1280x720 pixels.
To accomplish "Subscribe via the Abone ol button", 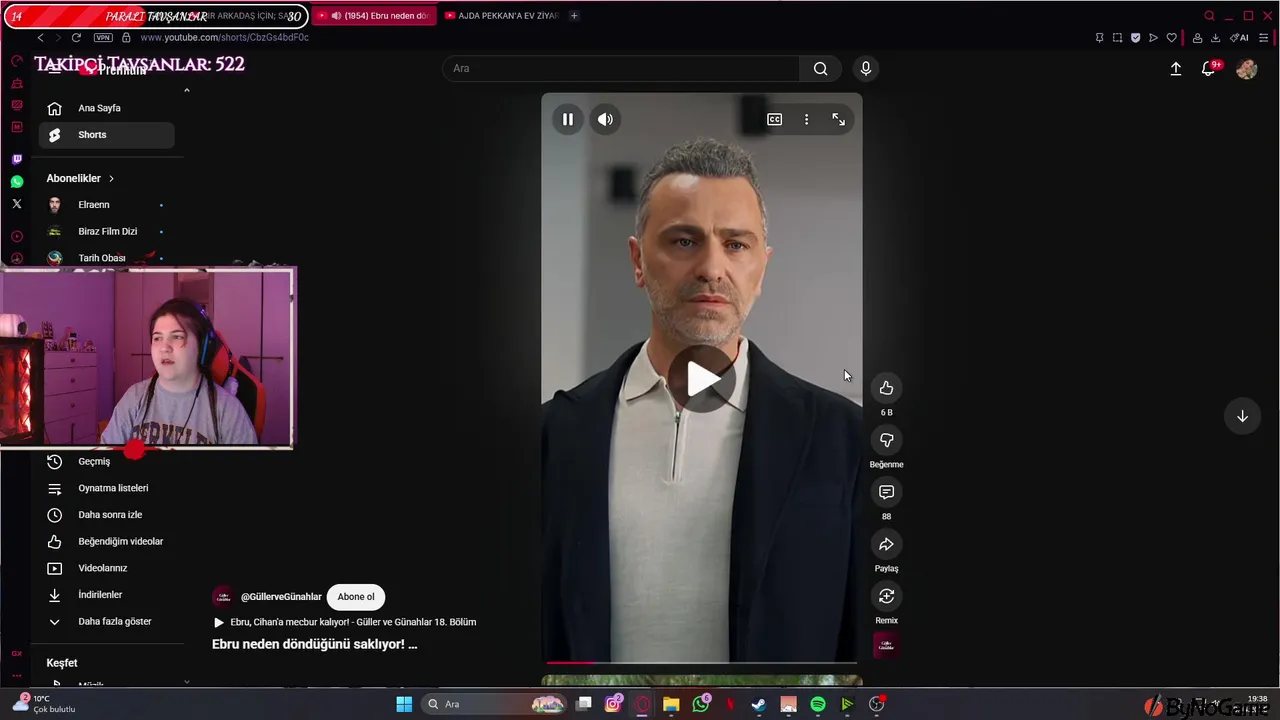I will pos(356,597).
